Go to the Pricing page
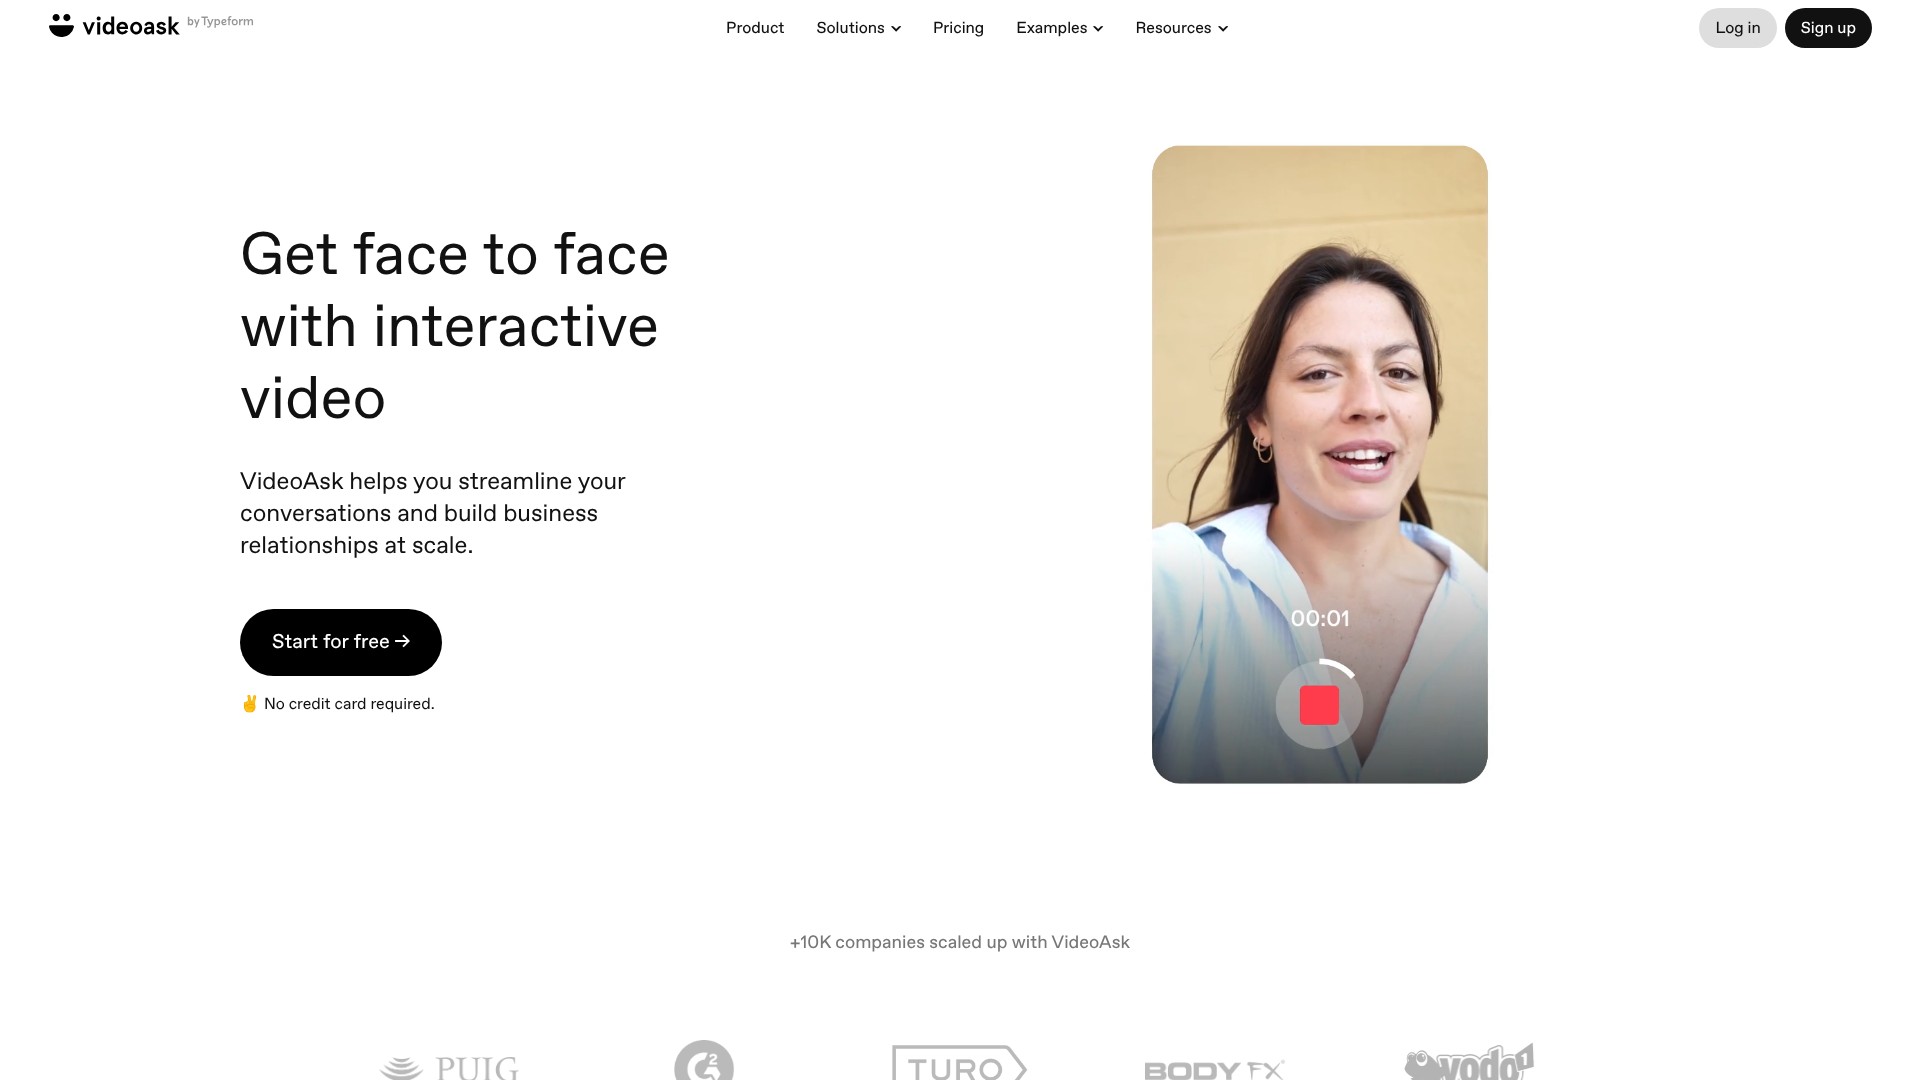The image size is (1920, 1080). coord(958,28)
